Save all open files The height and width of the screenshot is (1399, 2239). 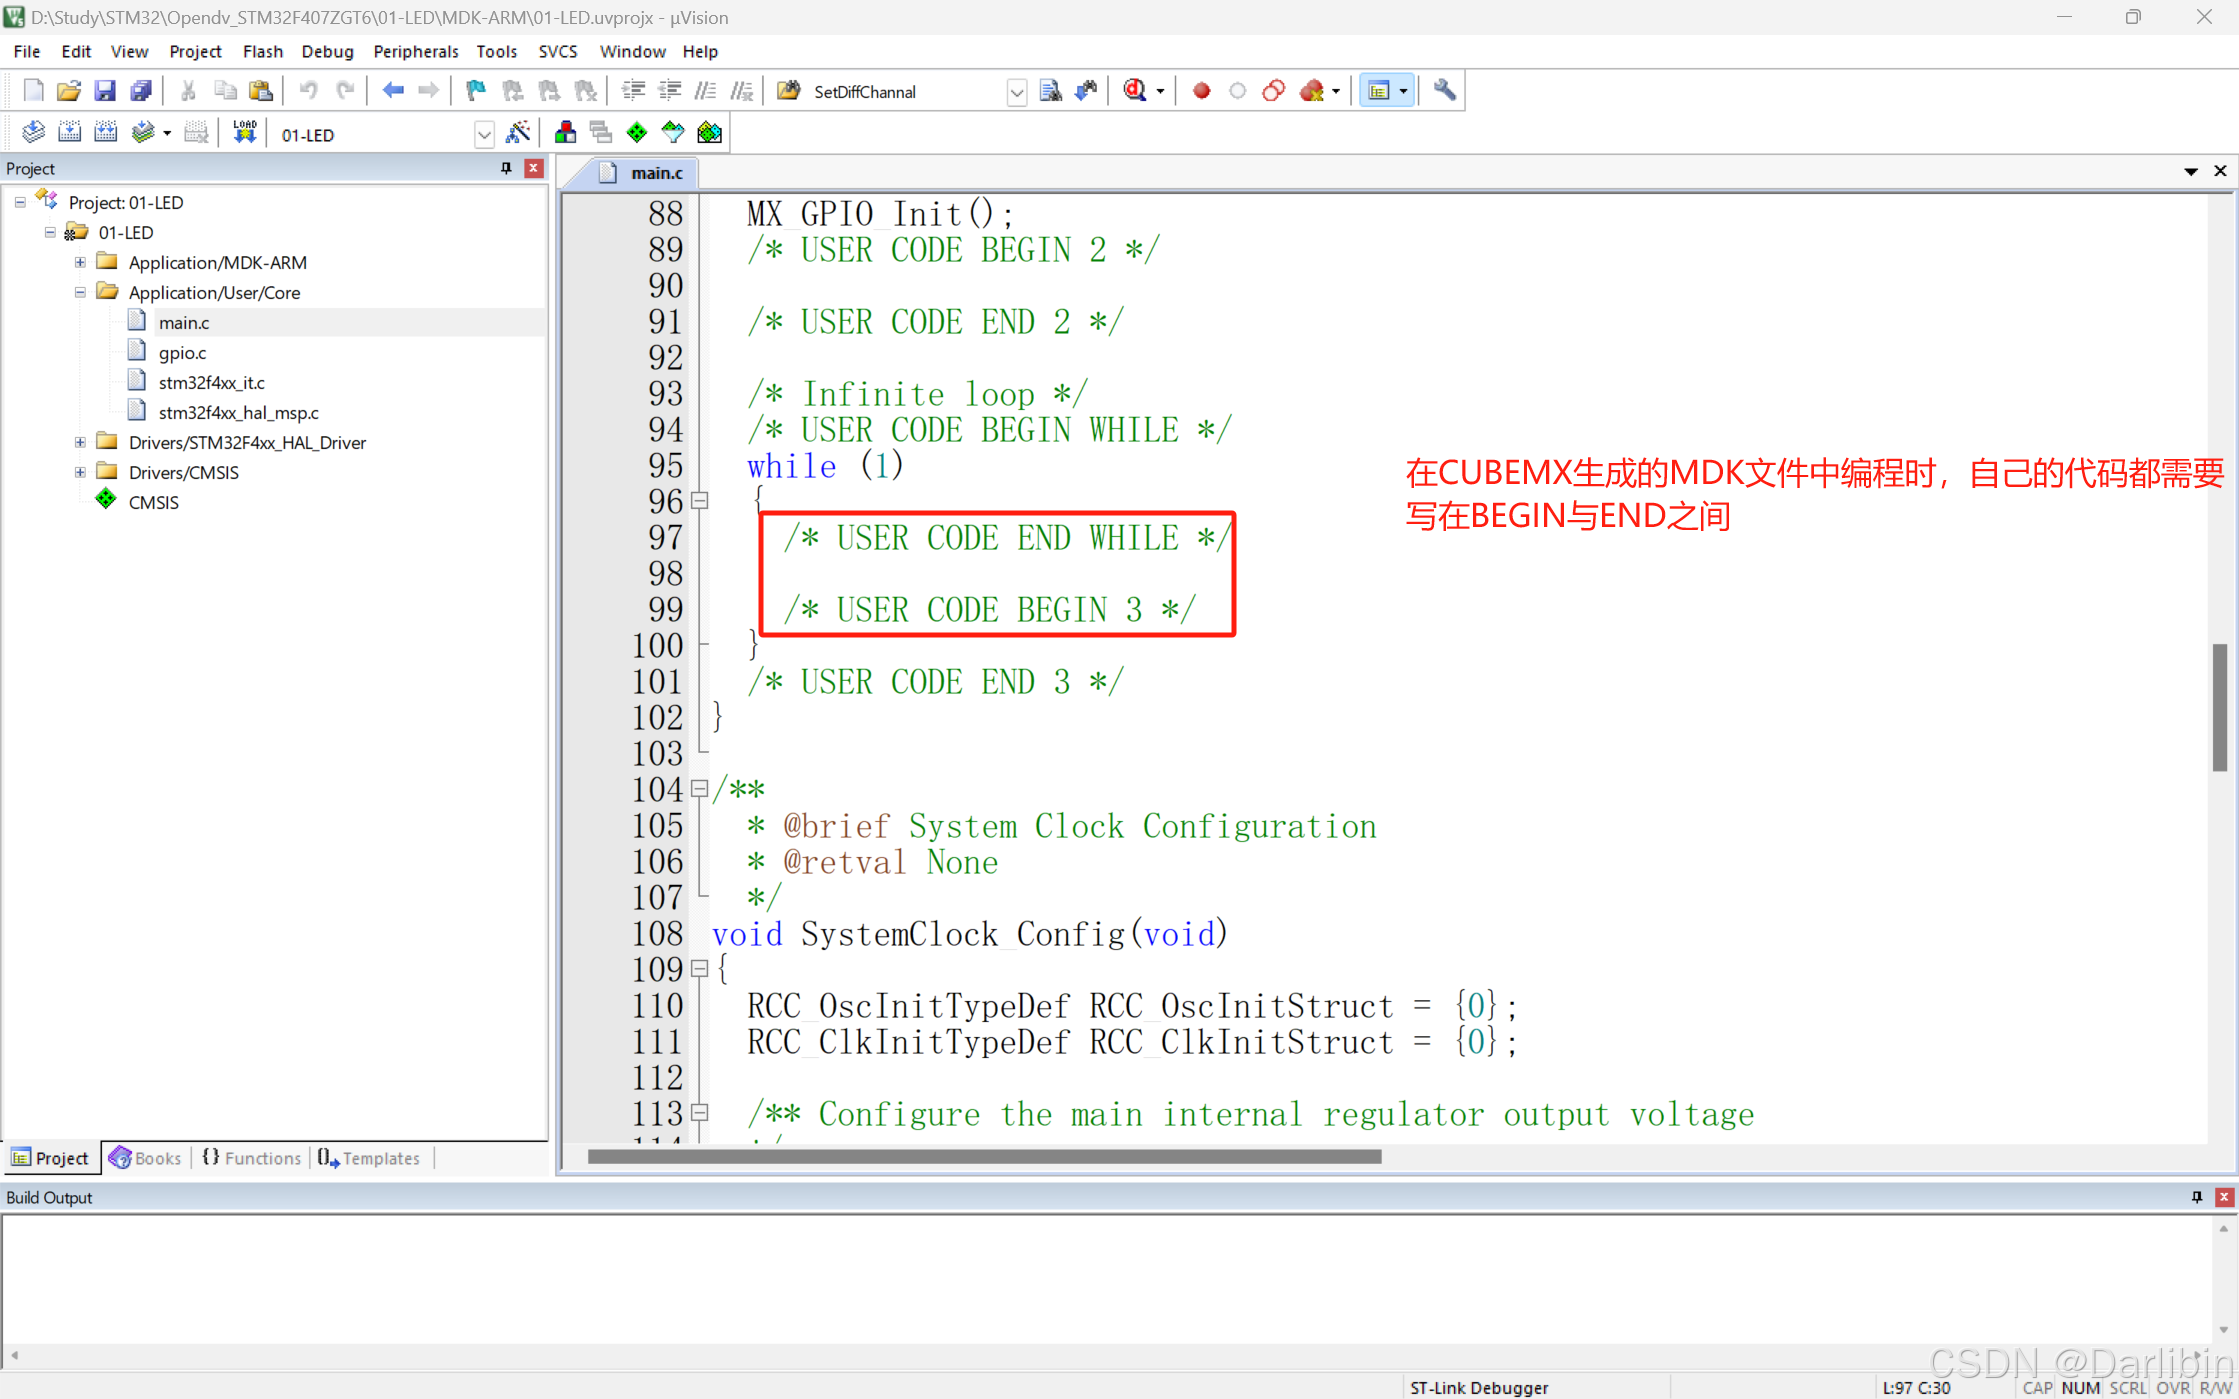141,90
